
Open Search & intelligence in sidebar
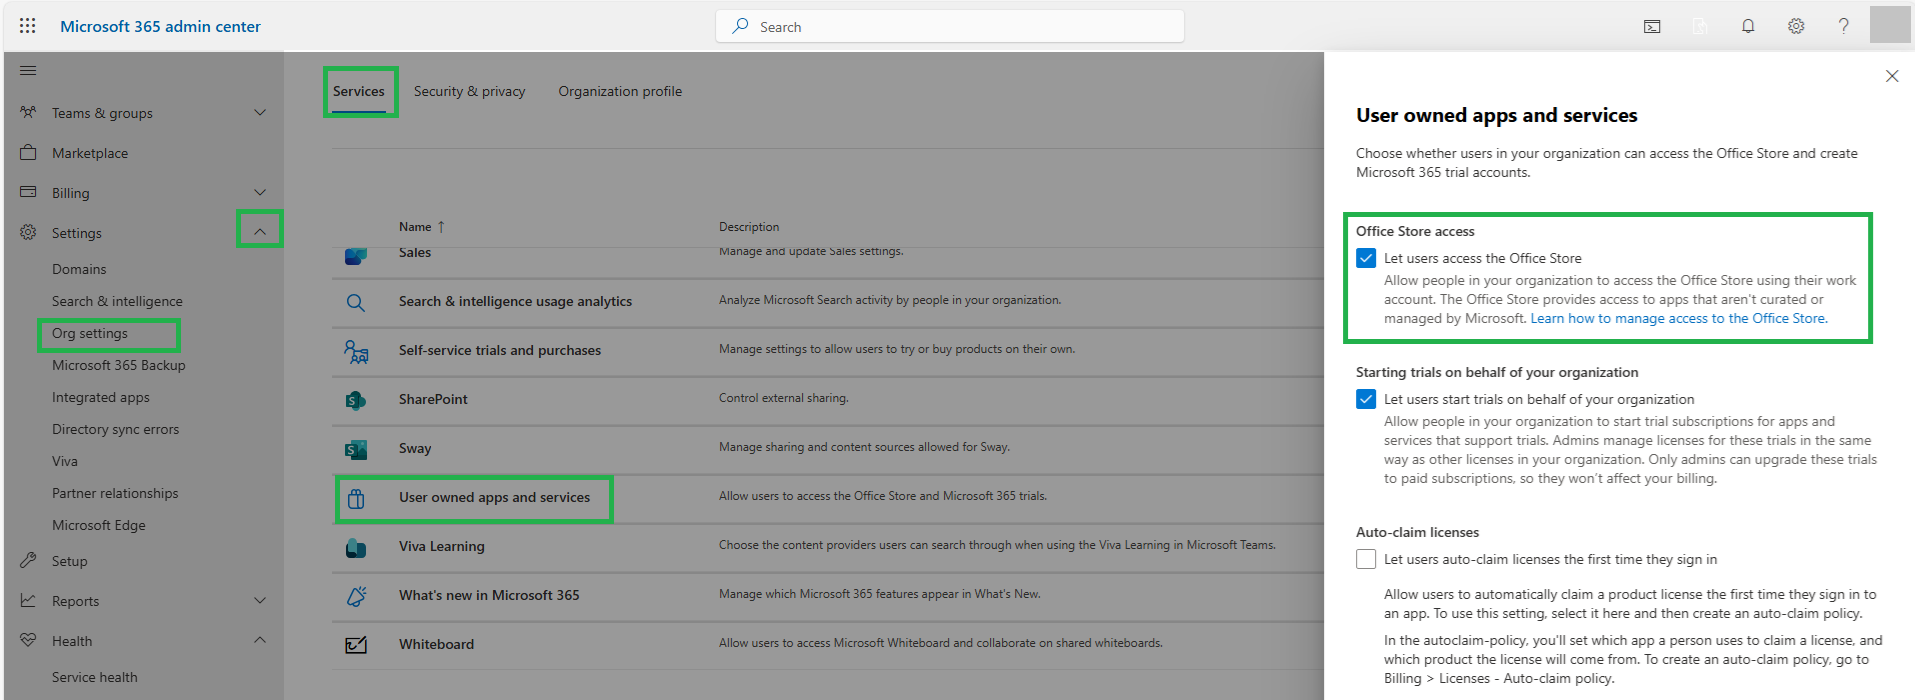tap(117, 301)
